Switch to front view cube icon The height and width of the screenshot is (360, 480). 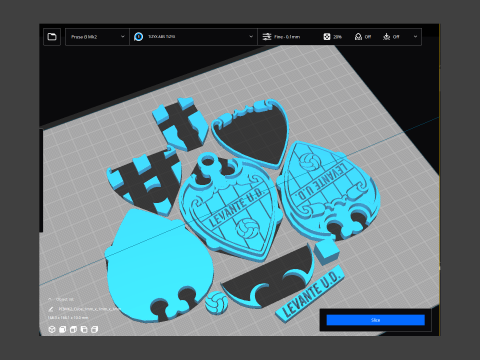coord(62,330)
